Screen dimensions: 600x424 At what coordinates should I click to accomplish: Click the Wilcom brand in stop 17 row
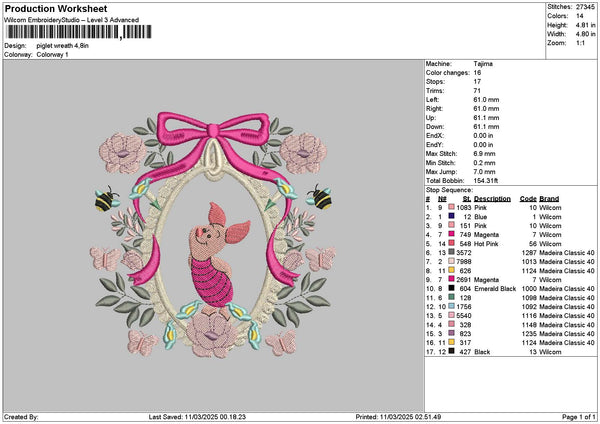point(550,352)
